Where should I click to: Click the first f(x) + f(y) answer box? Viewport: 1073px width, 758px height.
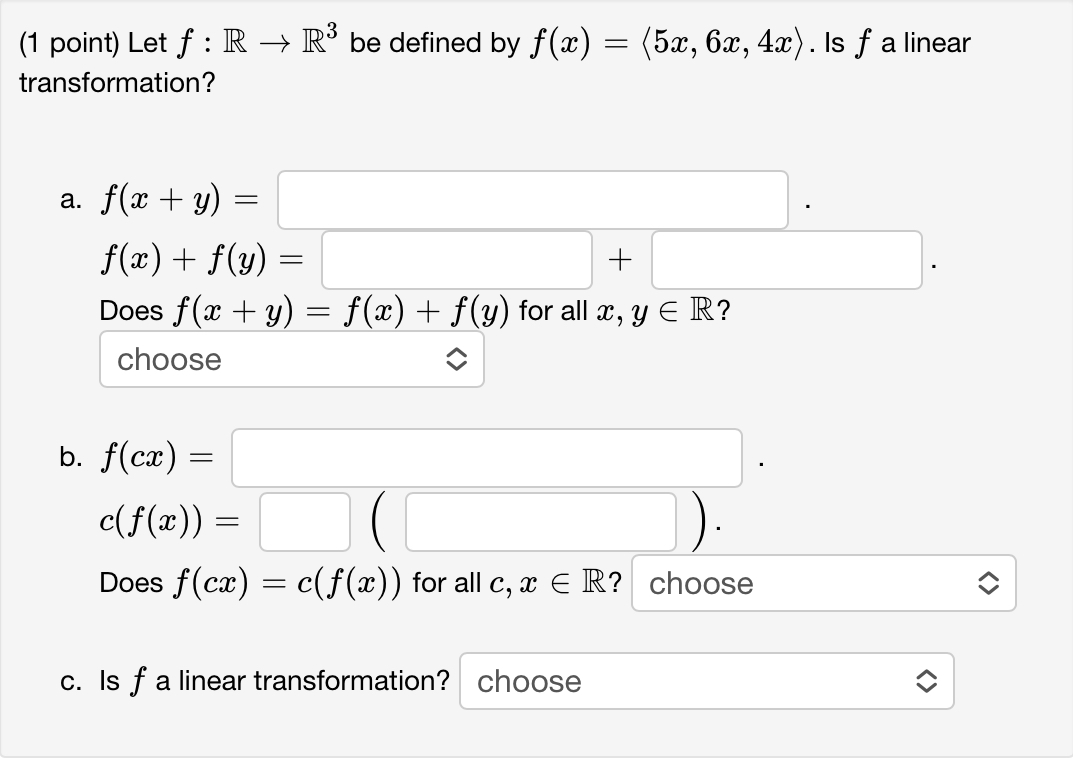tap(456, 259)
